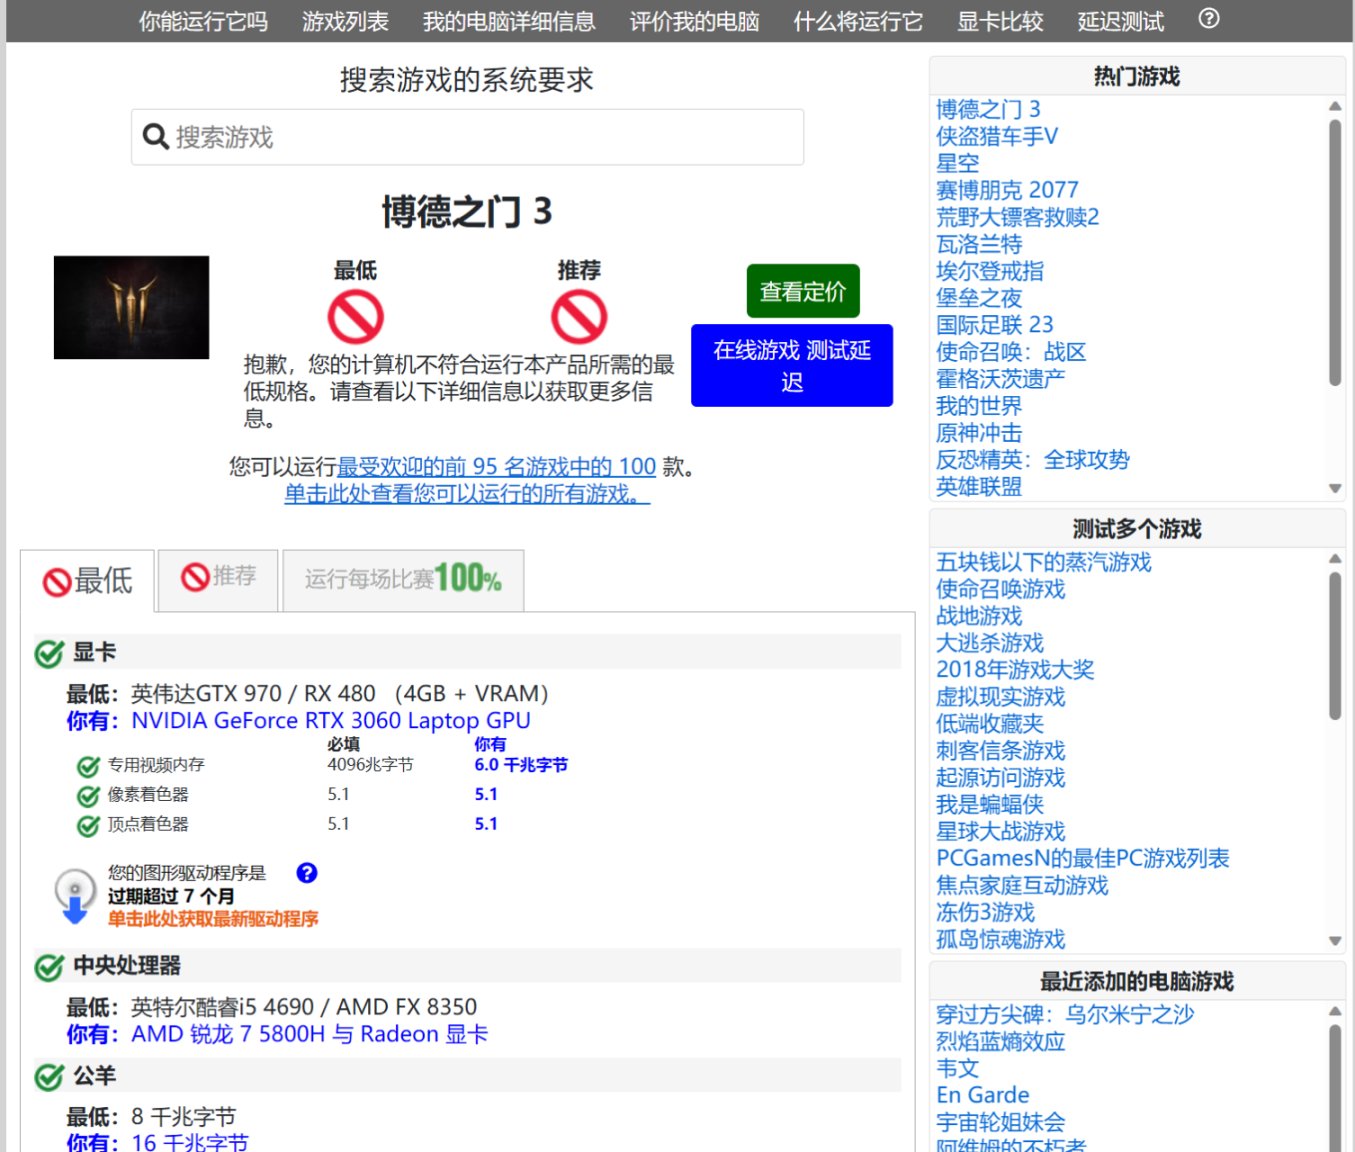Viewport: 1355px width, 1152px height.
Task: Click the down arrow of 测试多个游戏 scrollbar
Action: click(x=1335, y=941)
